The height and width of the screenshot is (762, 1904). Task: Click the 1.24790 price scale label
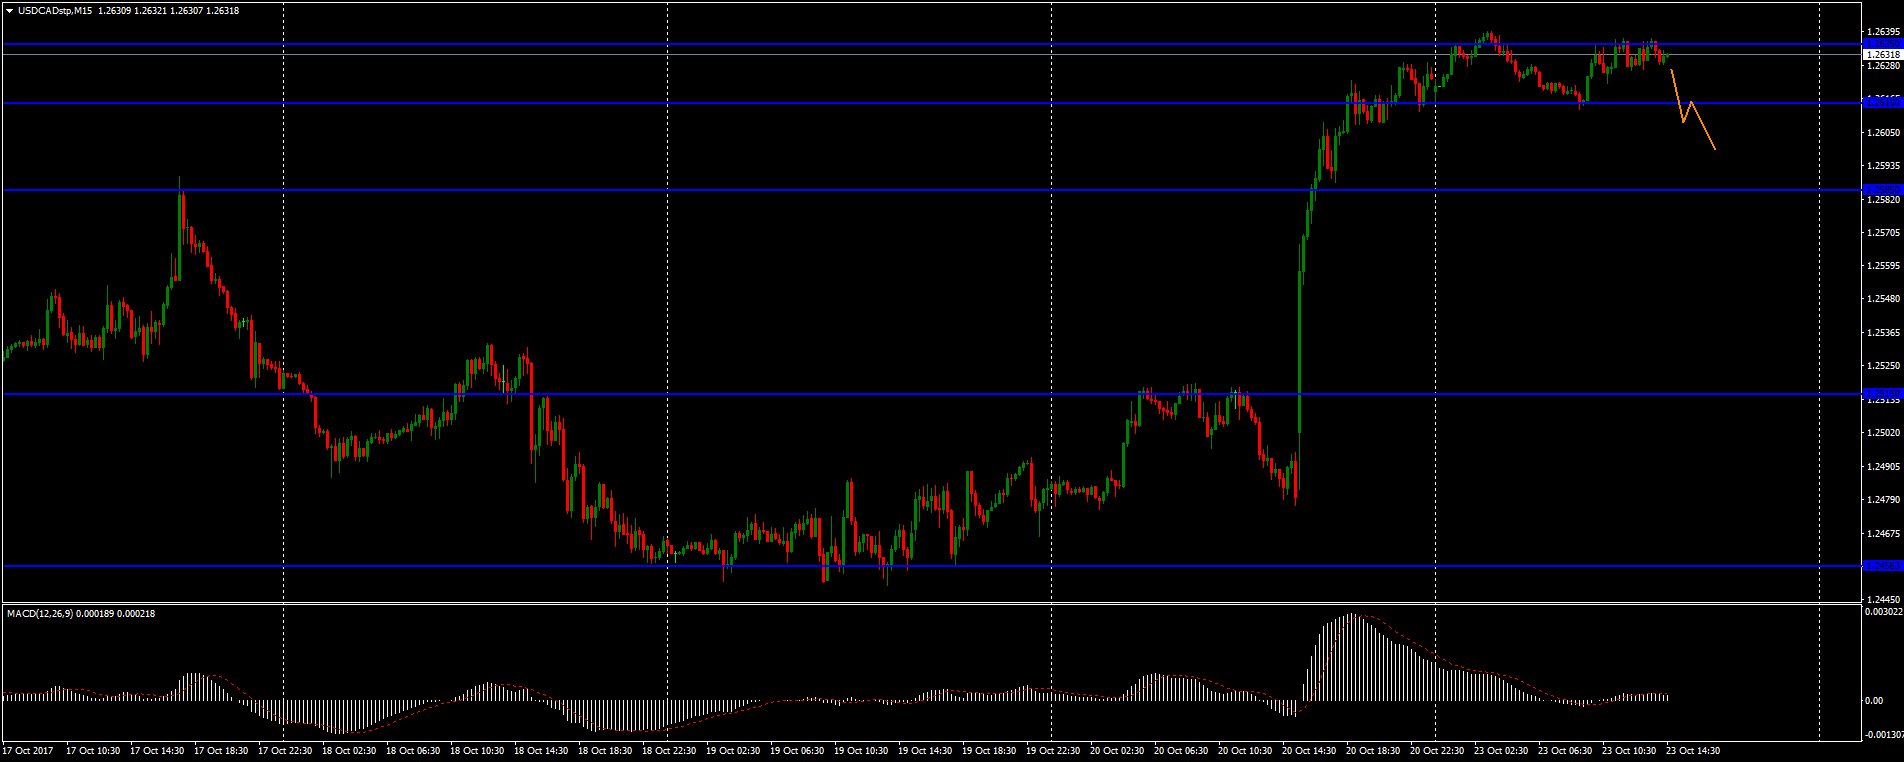[x=1883, y=499]
